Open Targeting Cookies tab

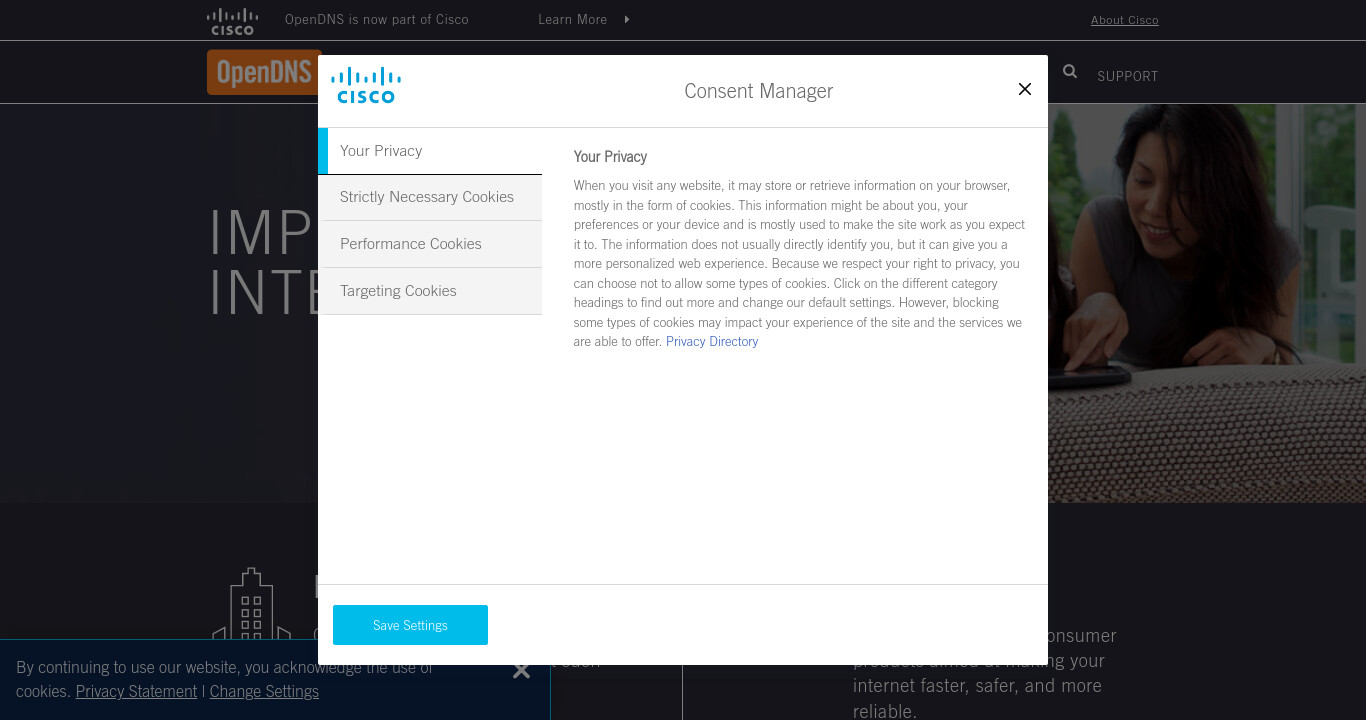point(430,291)
